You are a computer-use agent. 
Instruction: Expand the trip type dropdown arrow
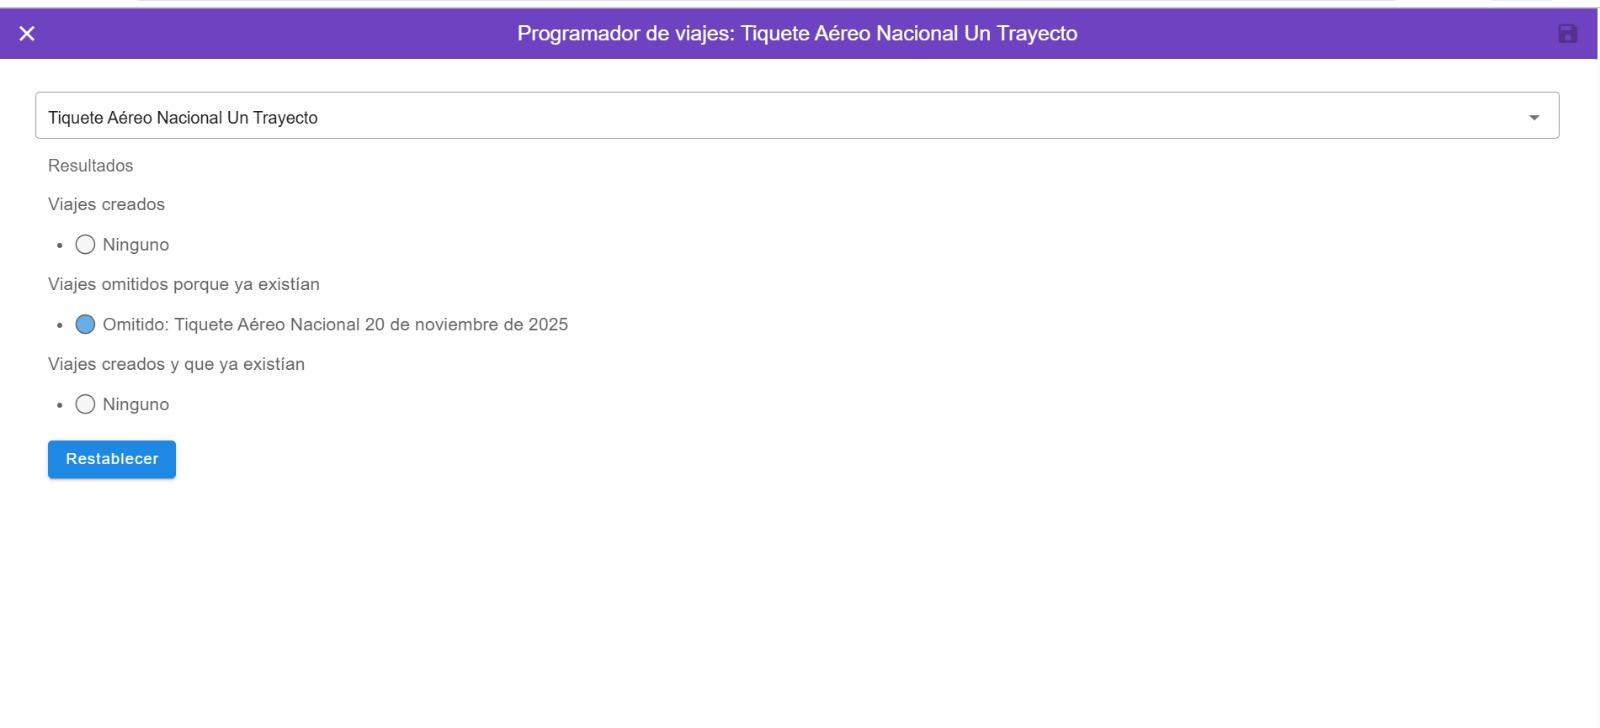tap(1533, 117)
